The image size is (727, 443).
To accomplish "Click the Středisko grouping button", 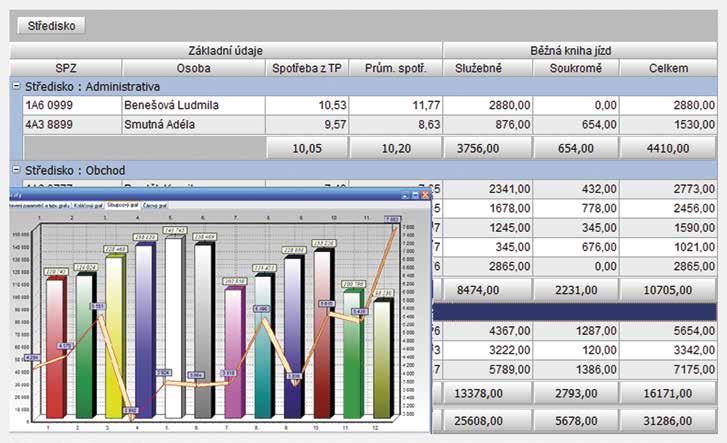I will pos(51,26).
